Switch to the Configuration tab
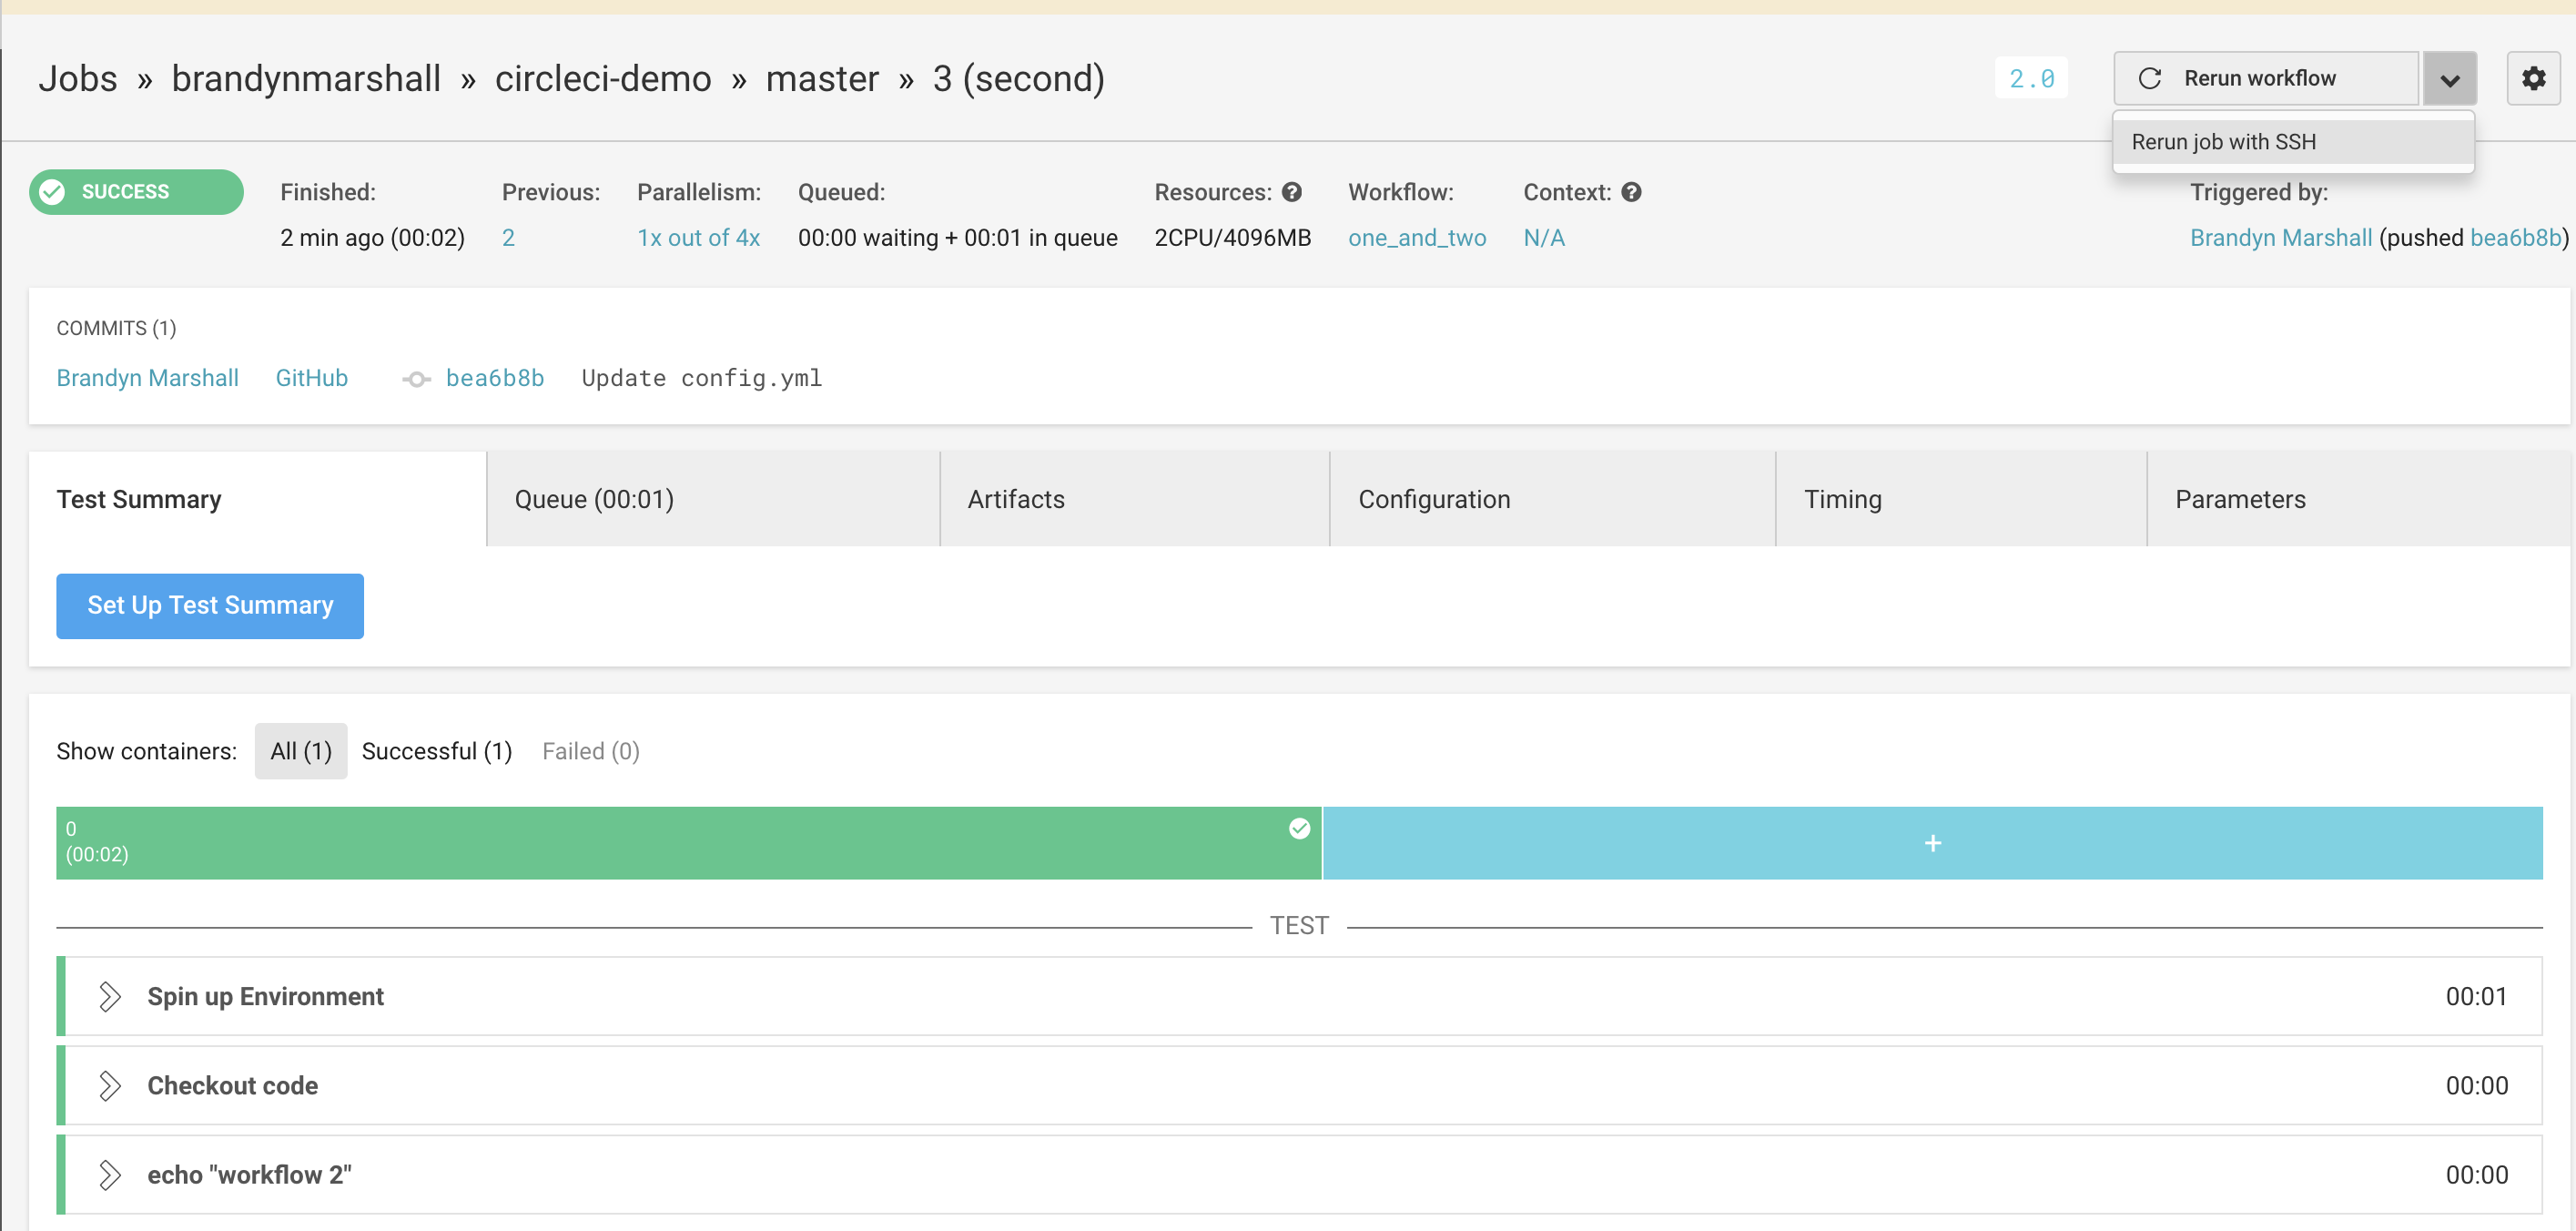The width and height of the screenshot is (2576, 1231). [x=1552, y=499]
